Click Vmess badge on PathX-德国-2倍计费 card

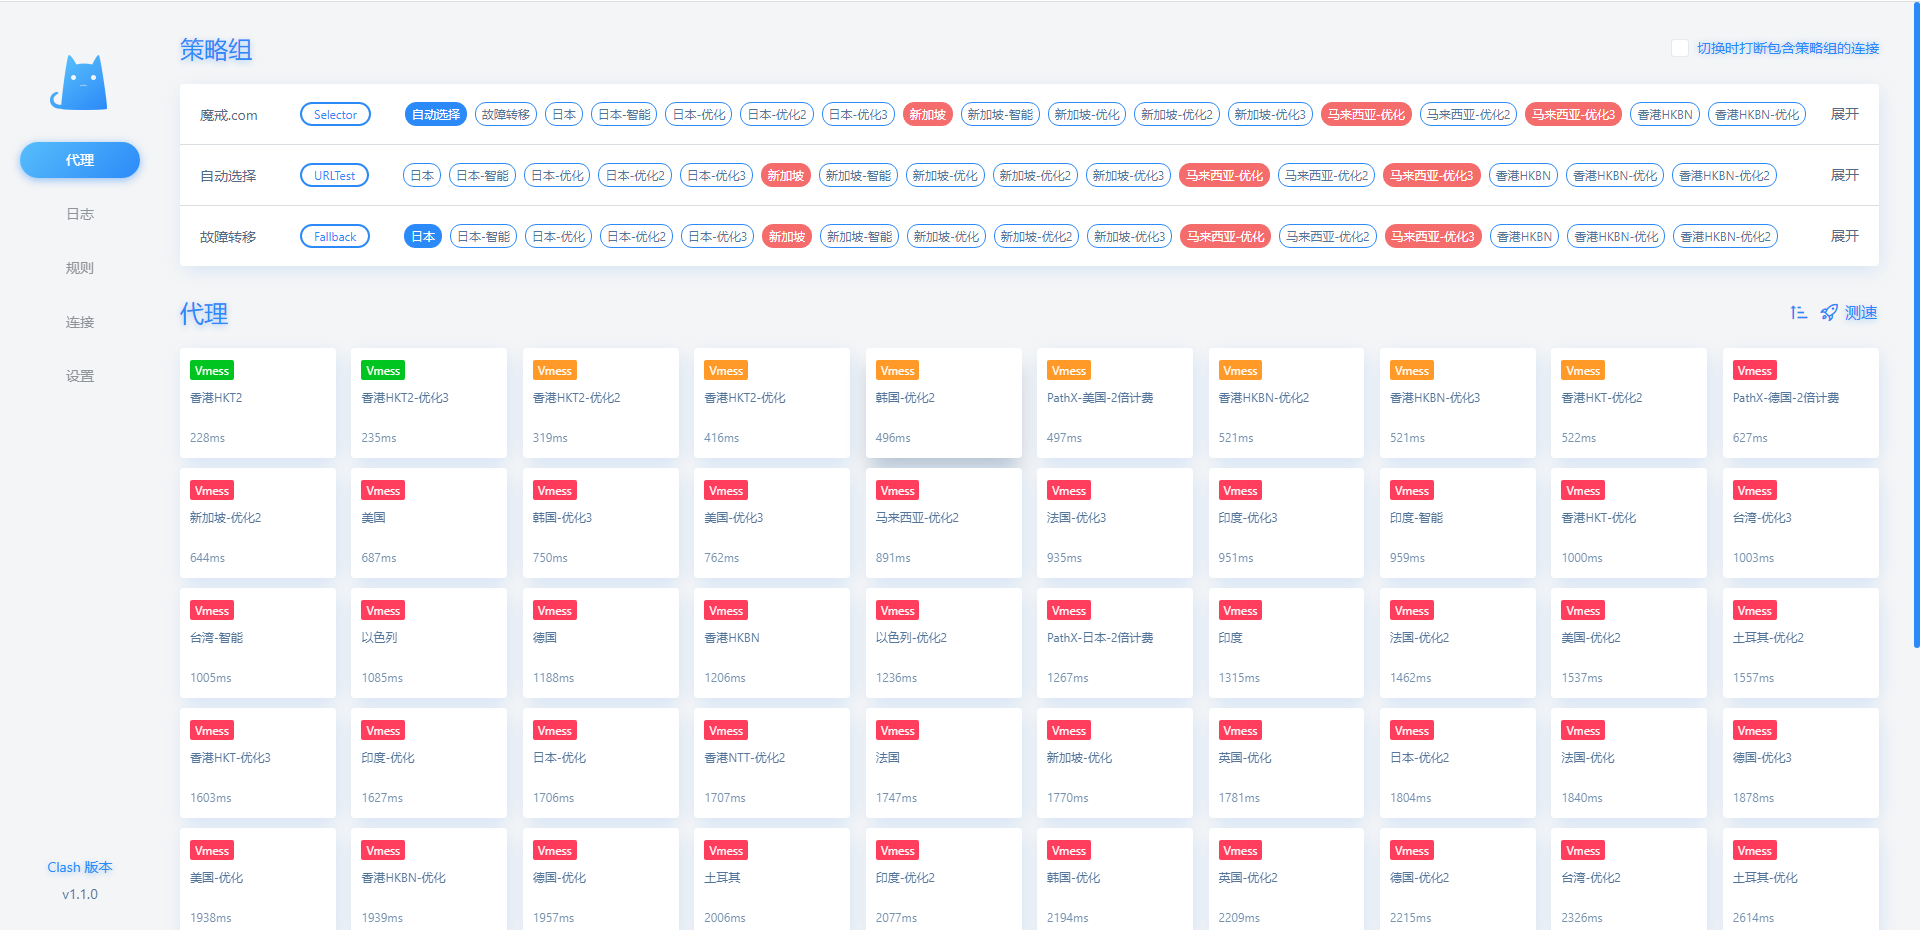(1754, 371)
